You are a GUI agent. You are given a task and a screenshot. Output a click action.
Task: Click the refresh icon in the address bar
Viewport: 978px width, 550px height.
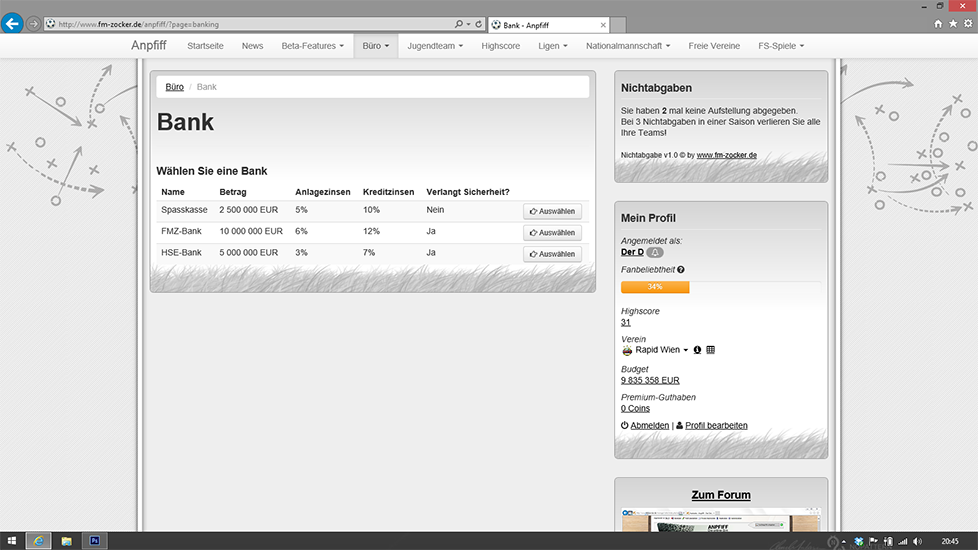[x=479, y=24]
